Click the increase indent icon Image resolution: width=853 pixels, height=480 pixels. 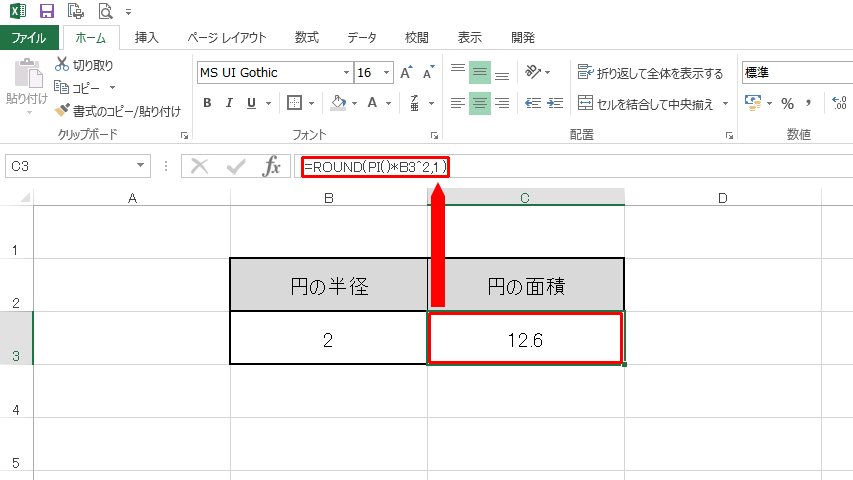[x=555, y=103]
